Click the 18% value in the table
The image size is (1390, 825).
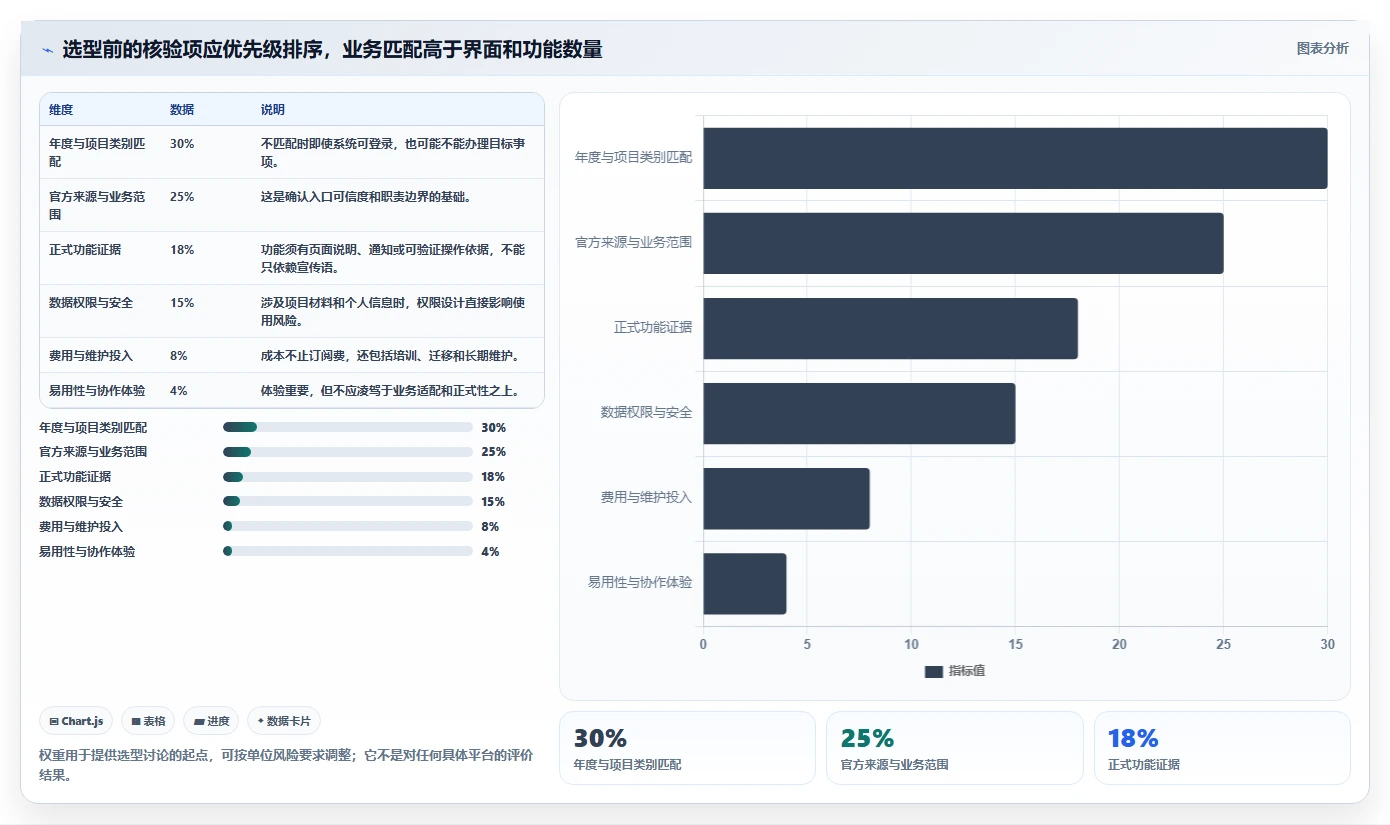pyautogui.click(x=182, y=250)
